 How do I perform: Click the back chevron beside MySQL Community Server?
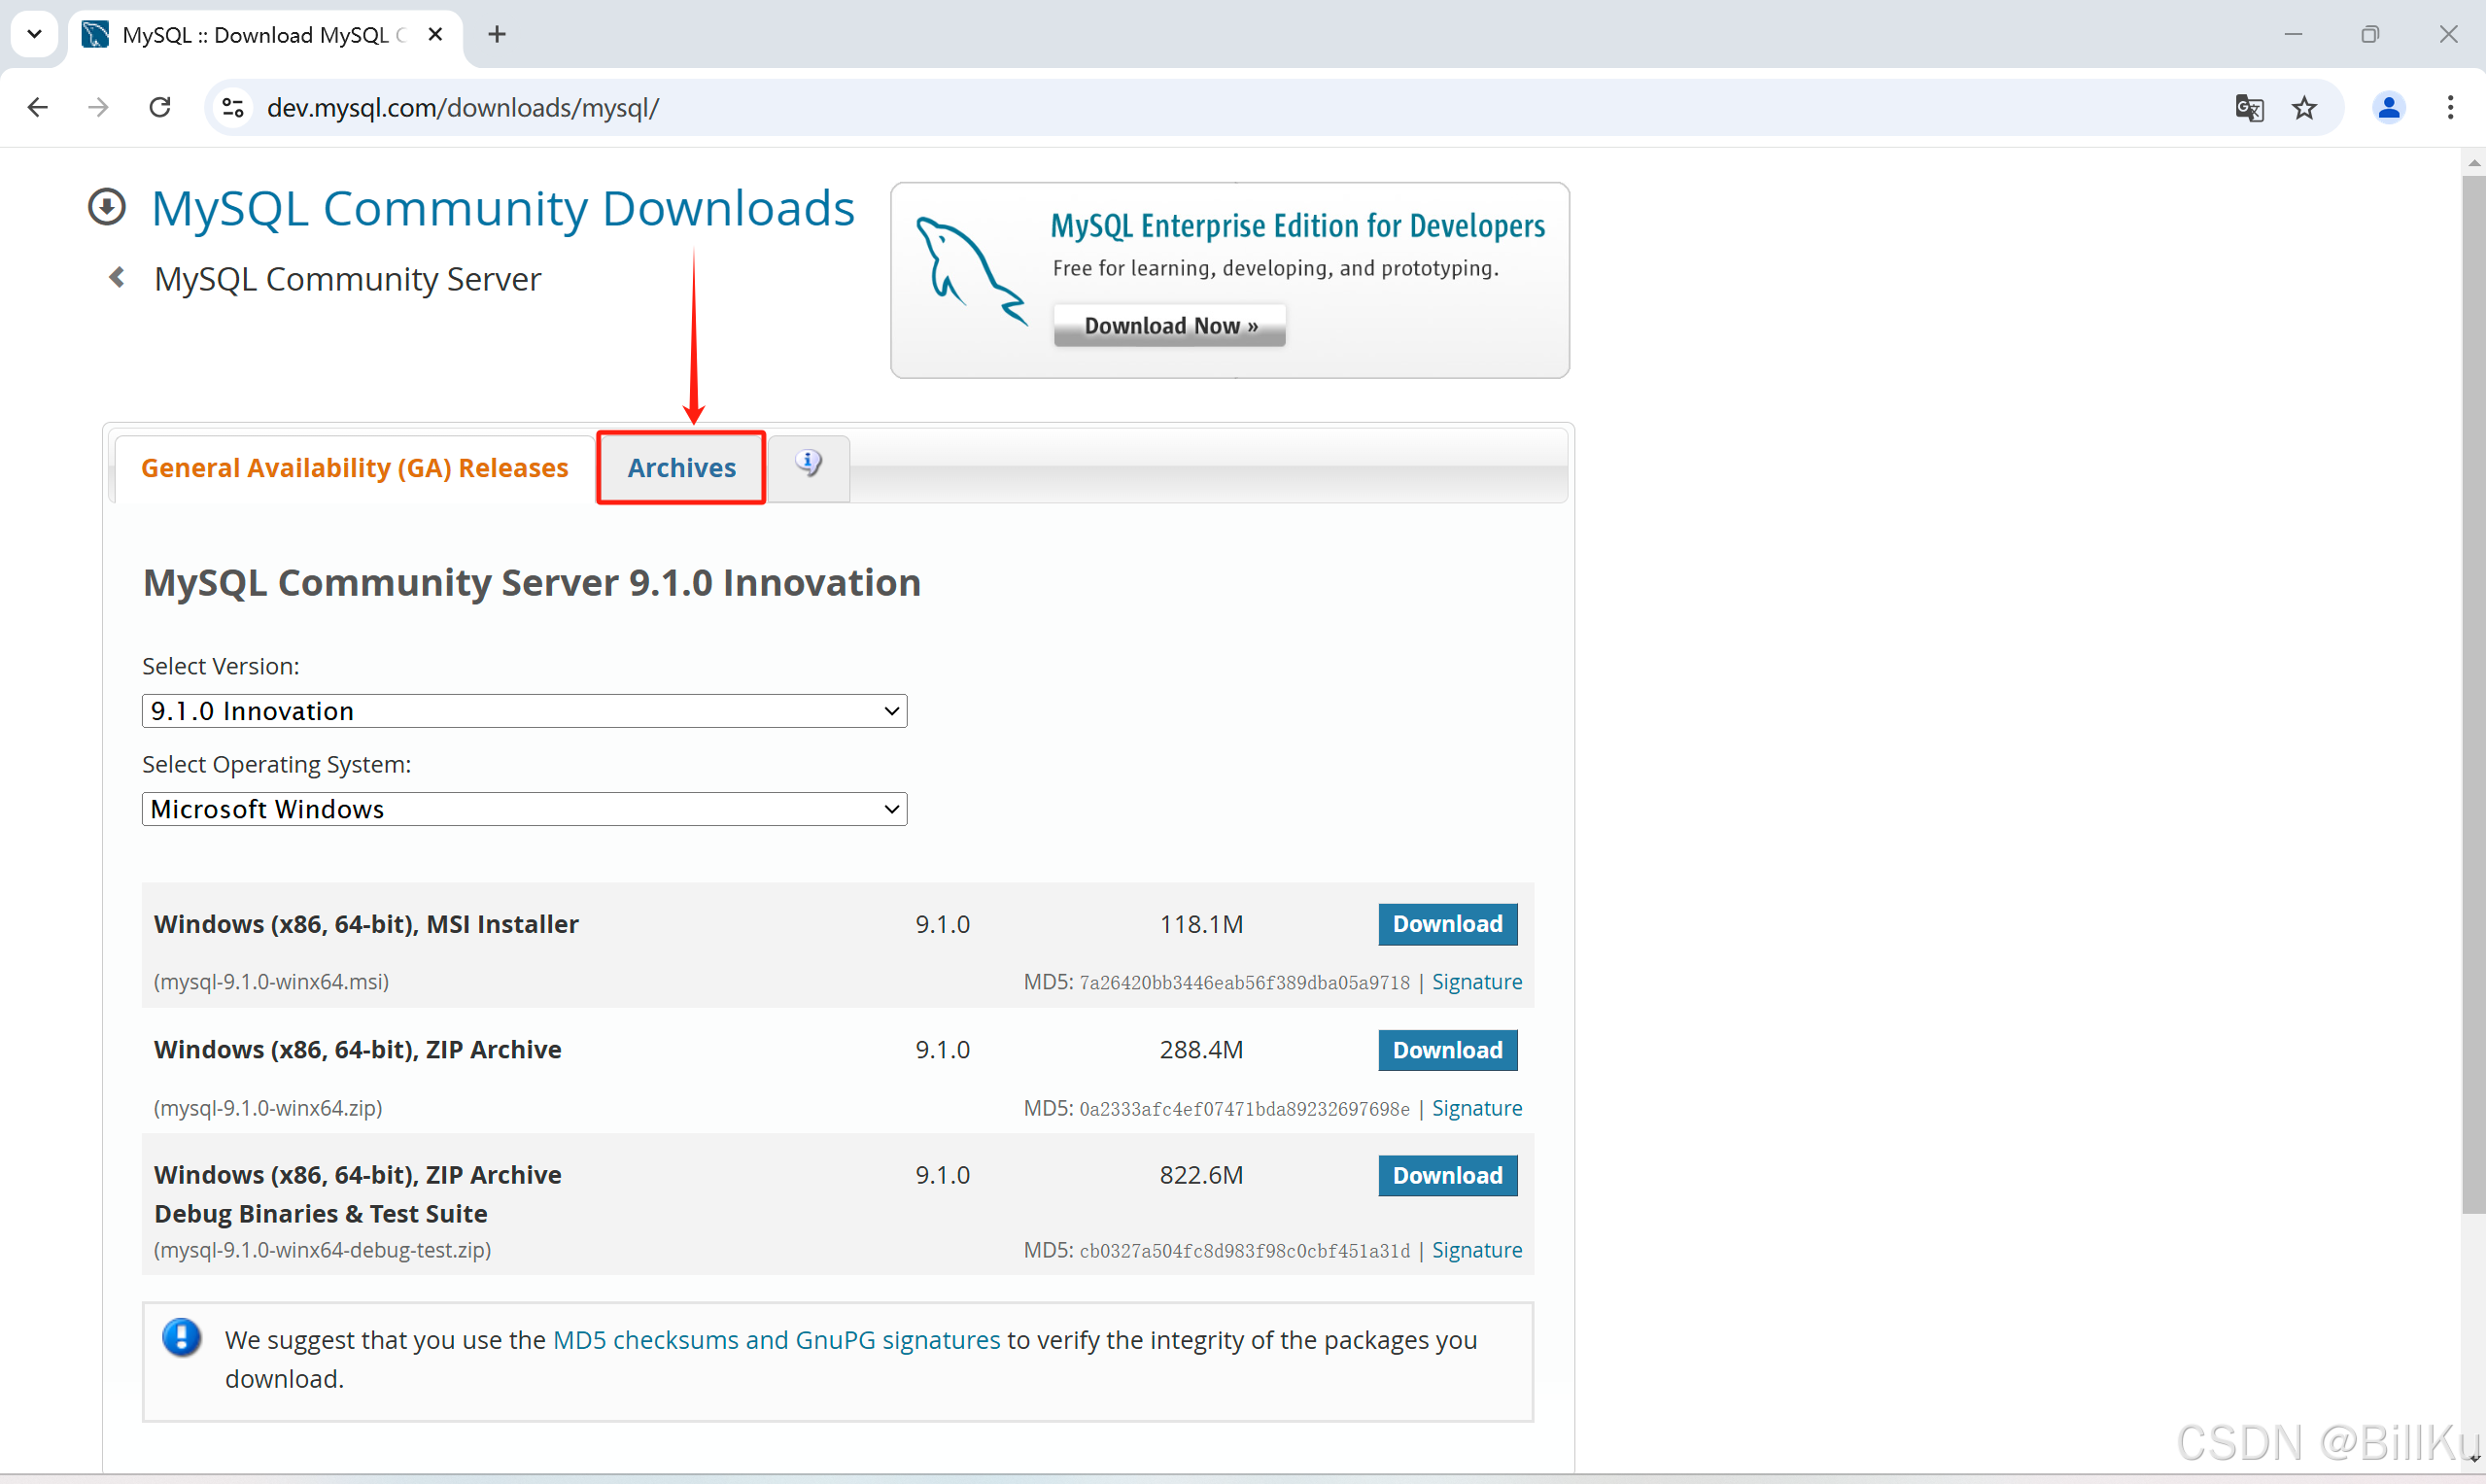117,277
